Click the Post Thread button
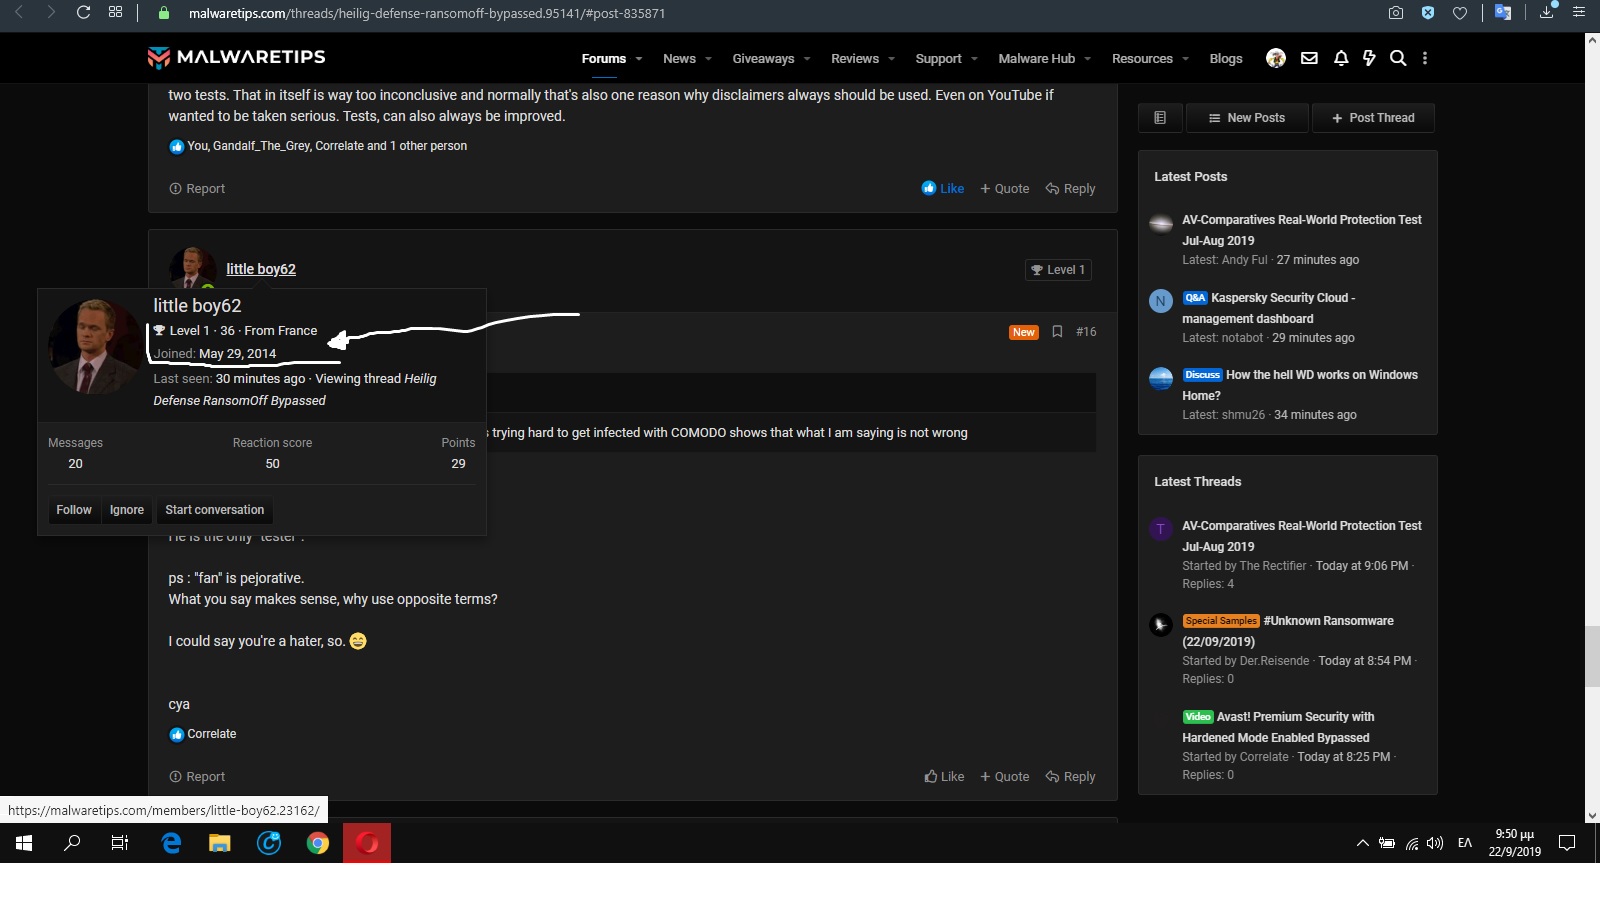This screenshot has width=1600, height=900. [1373, 118]
